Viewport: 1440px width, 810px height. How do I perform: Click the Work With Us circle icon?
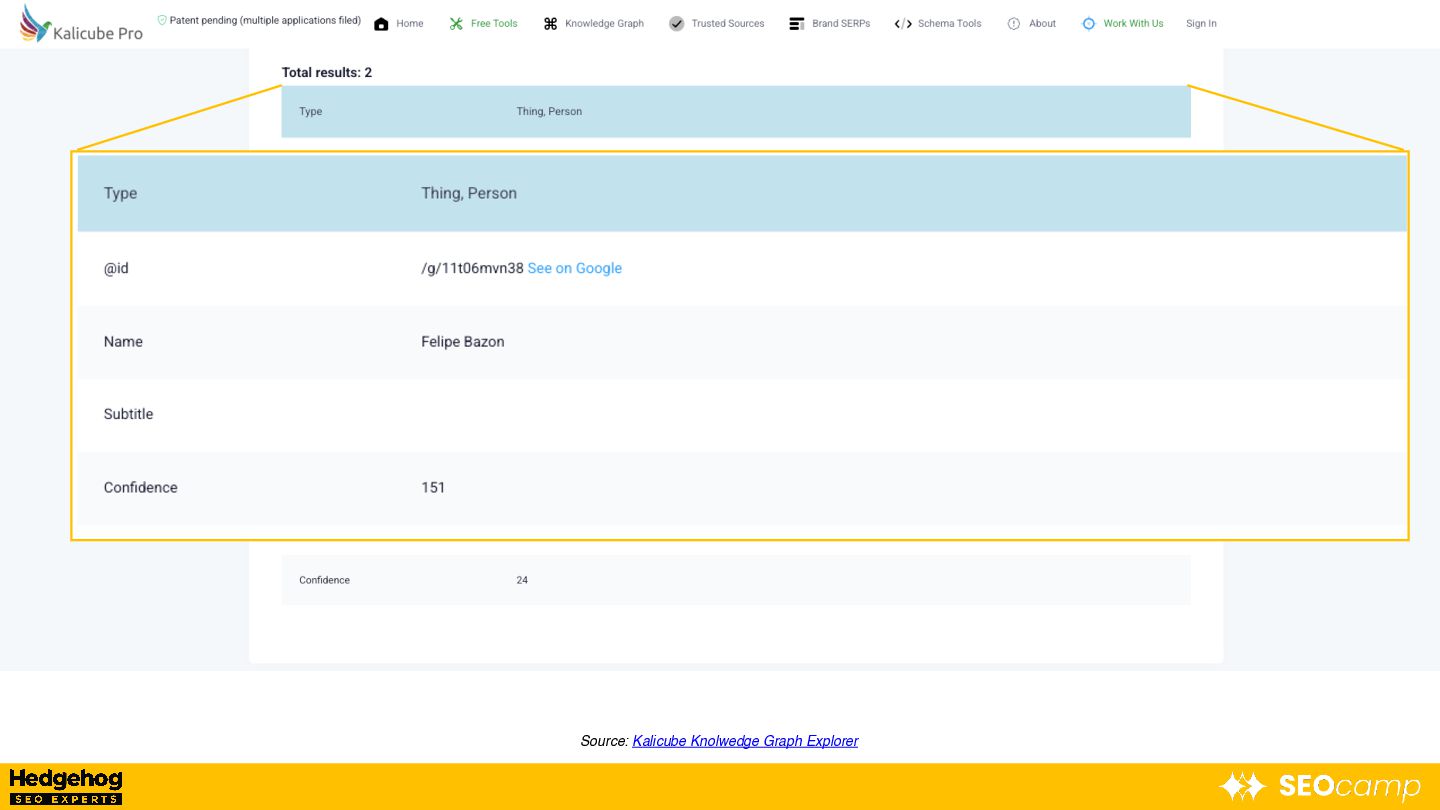[x=1089, y=24]
